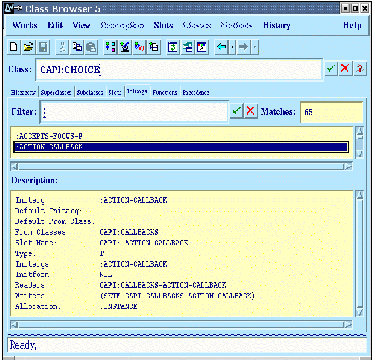
Task: Click description pane scrollbar up arrow
Action: 359,195
